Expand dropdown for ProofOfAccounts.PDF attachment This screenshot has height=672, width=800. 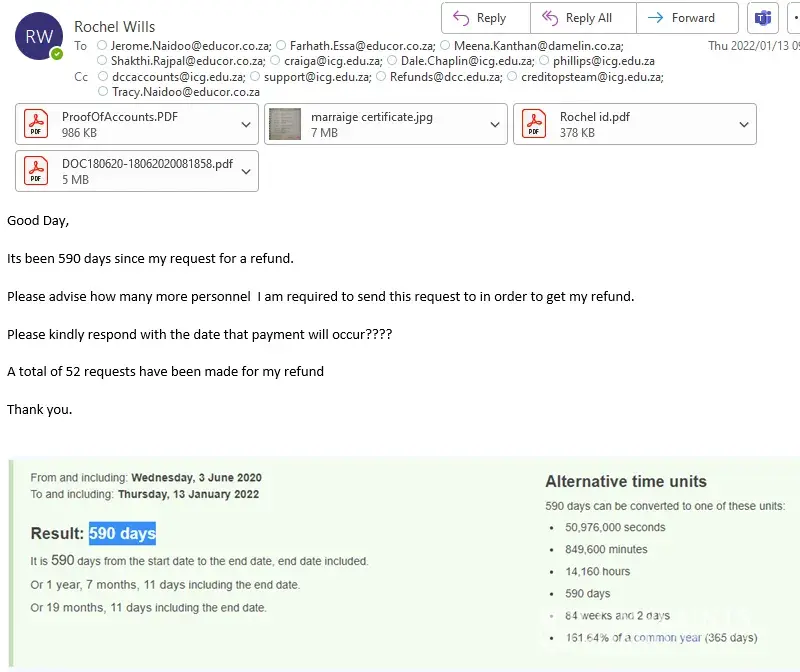pos(246,124)
